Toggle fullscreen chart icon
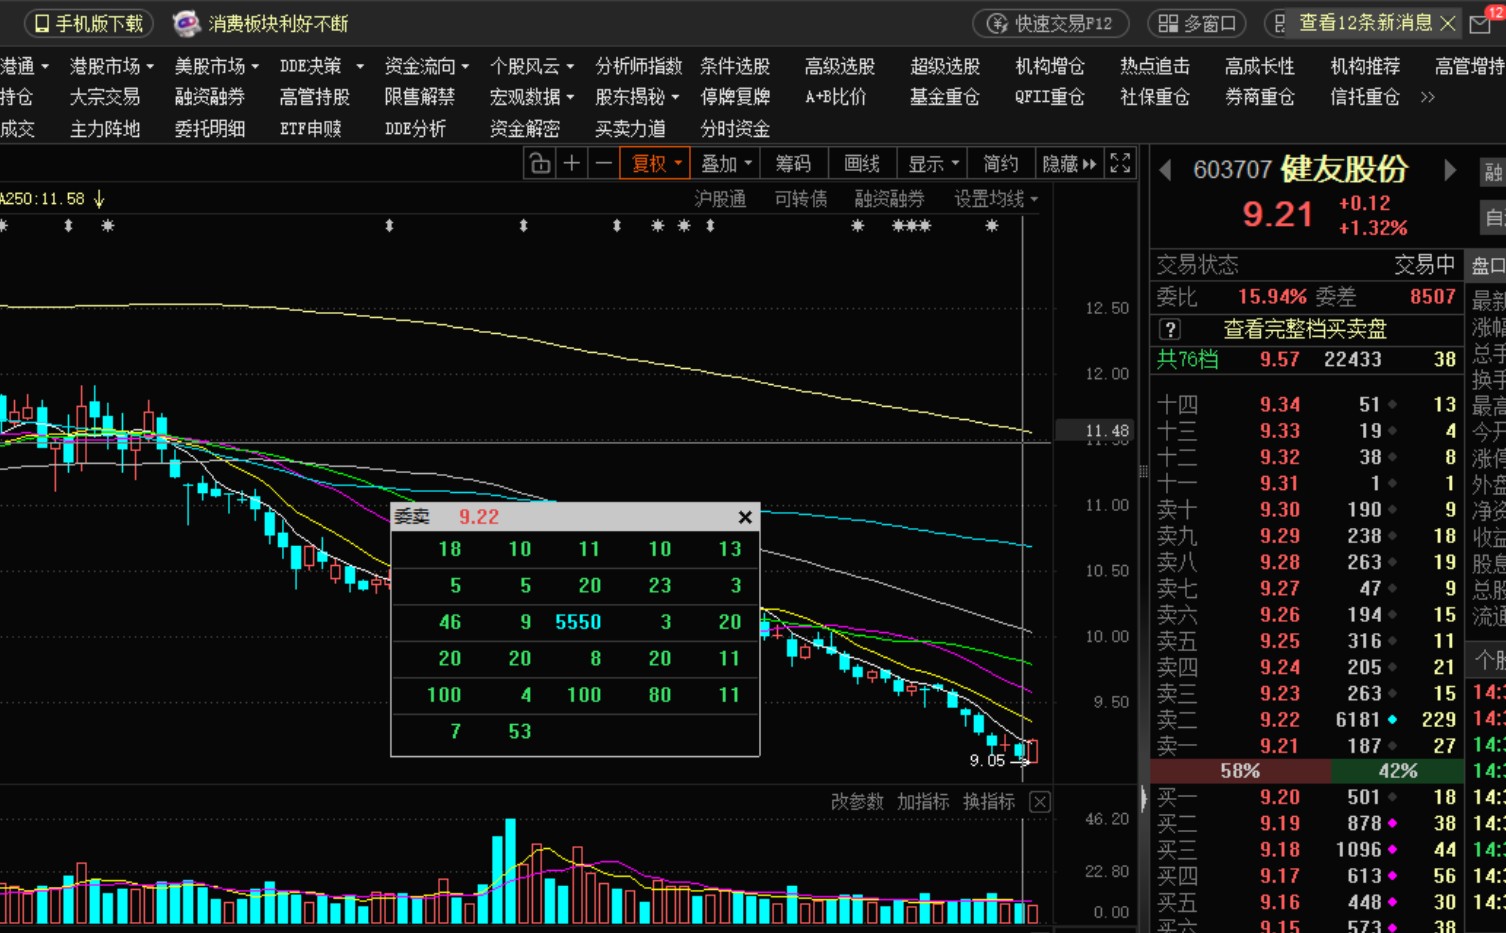Screen dimensions: 1506x933 pyautogui.click(x=1120, y=163)
